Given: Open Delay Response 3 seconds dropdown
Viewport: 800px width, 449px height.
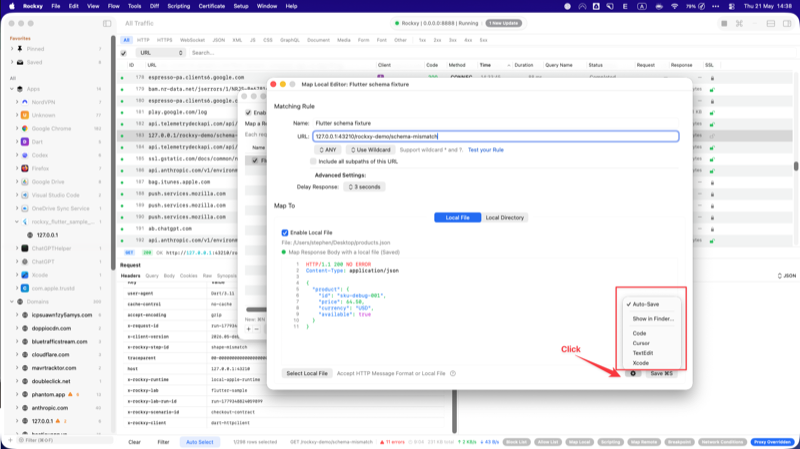Looking at the screenshot, I should [364, 187].
